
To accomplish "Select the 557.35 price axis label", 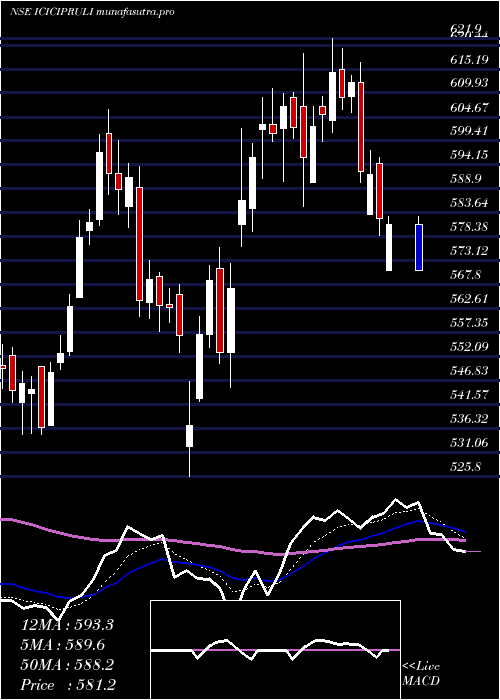I will pyautogui.click(x=469, y=323).
